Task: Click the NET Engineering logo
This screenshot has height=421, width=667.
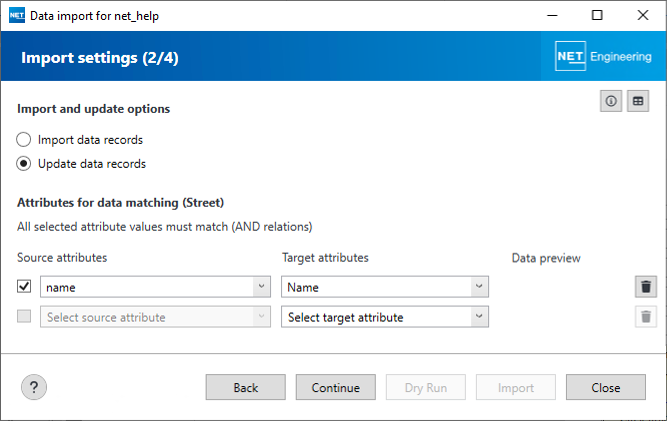Action: click(x=603, y=57)
